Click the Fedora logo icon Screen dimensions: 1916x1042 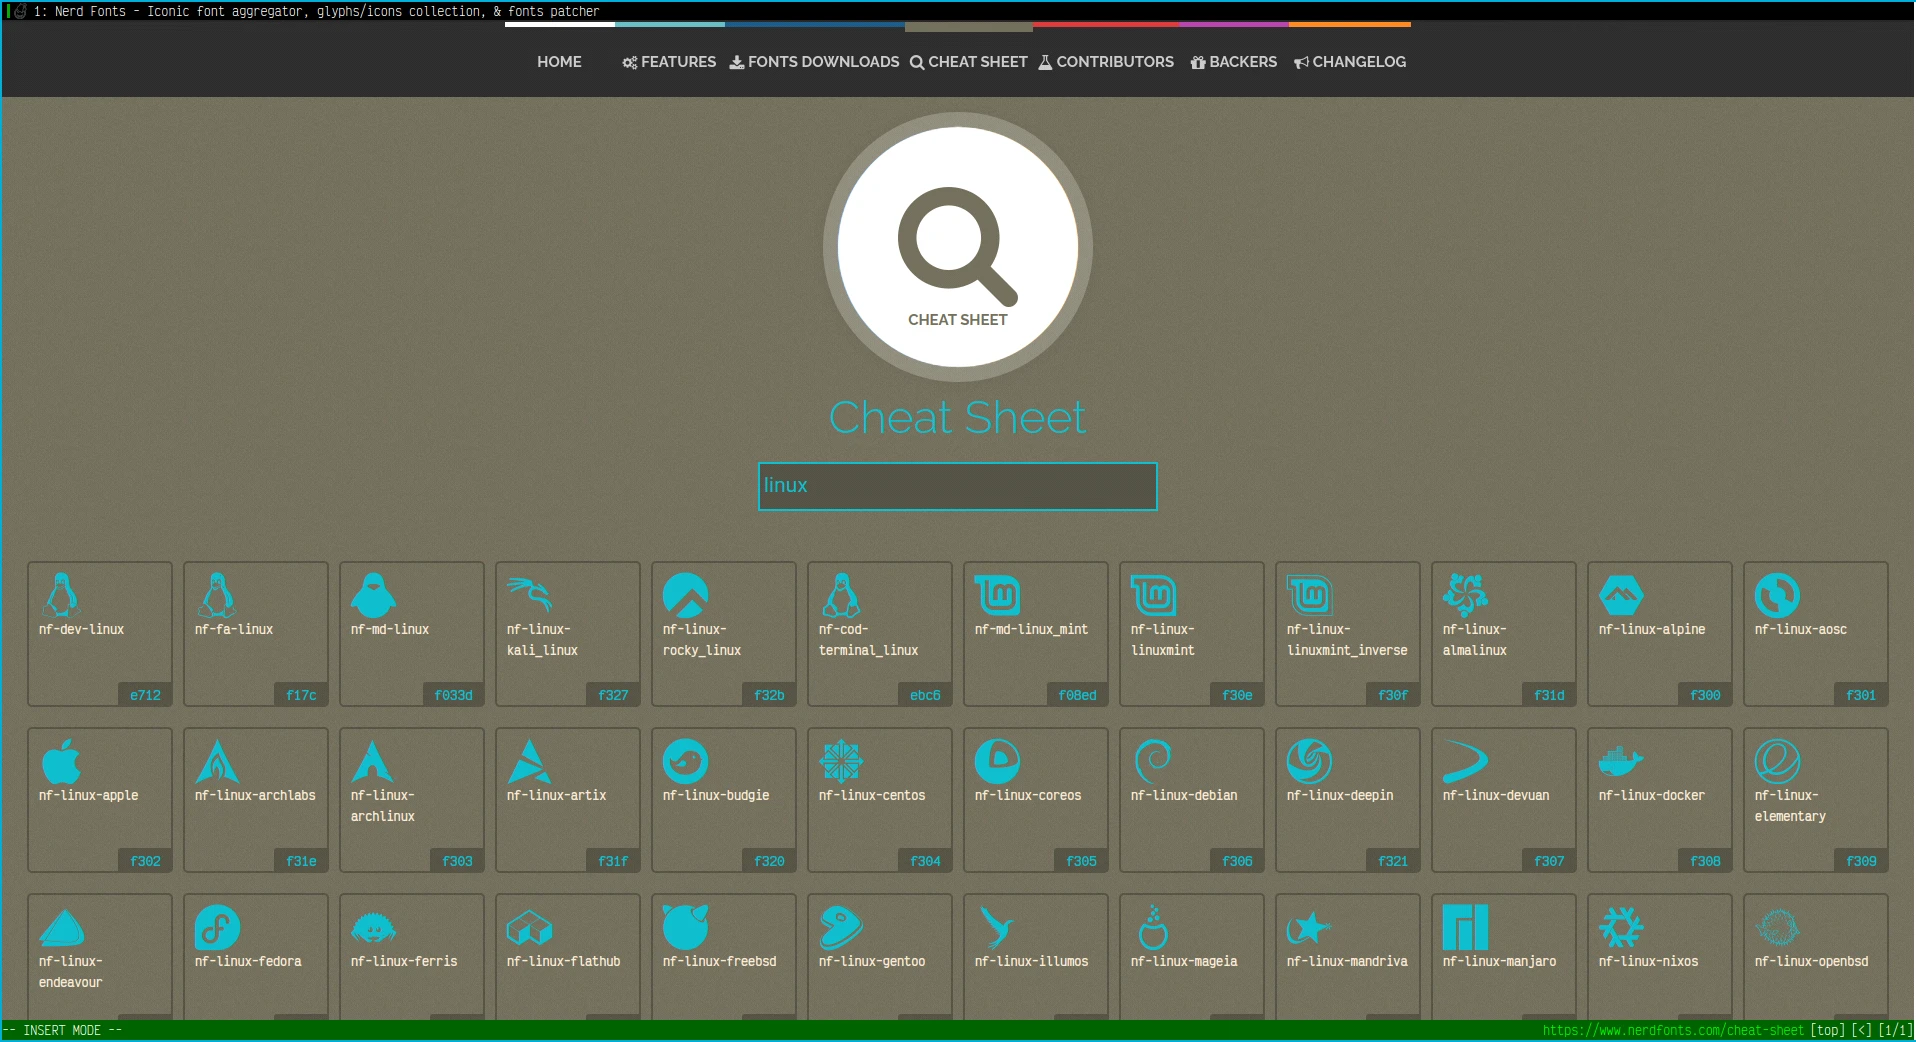pyautogui.click(x=217, y=927)
